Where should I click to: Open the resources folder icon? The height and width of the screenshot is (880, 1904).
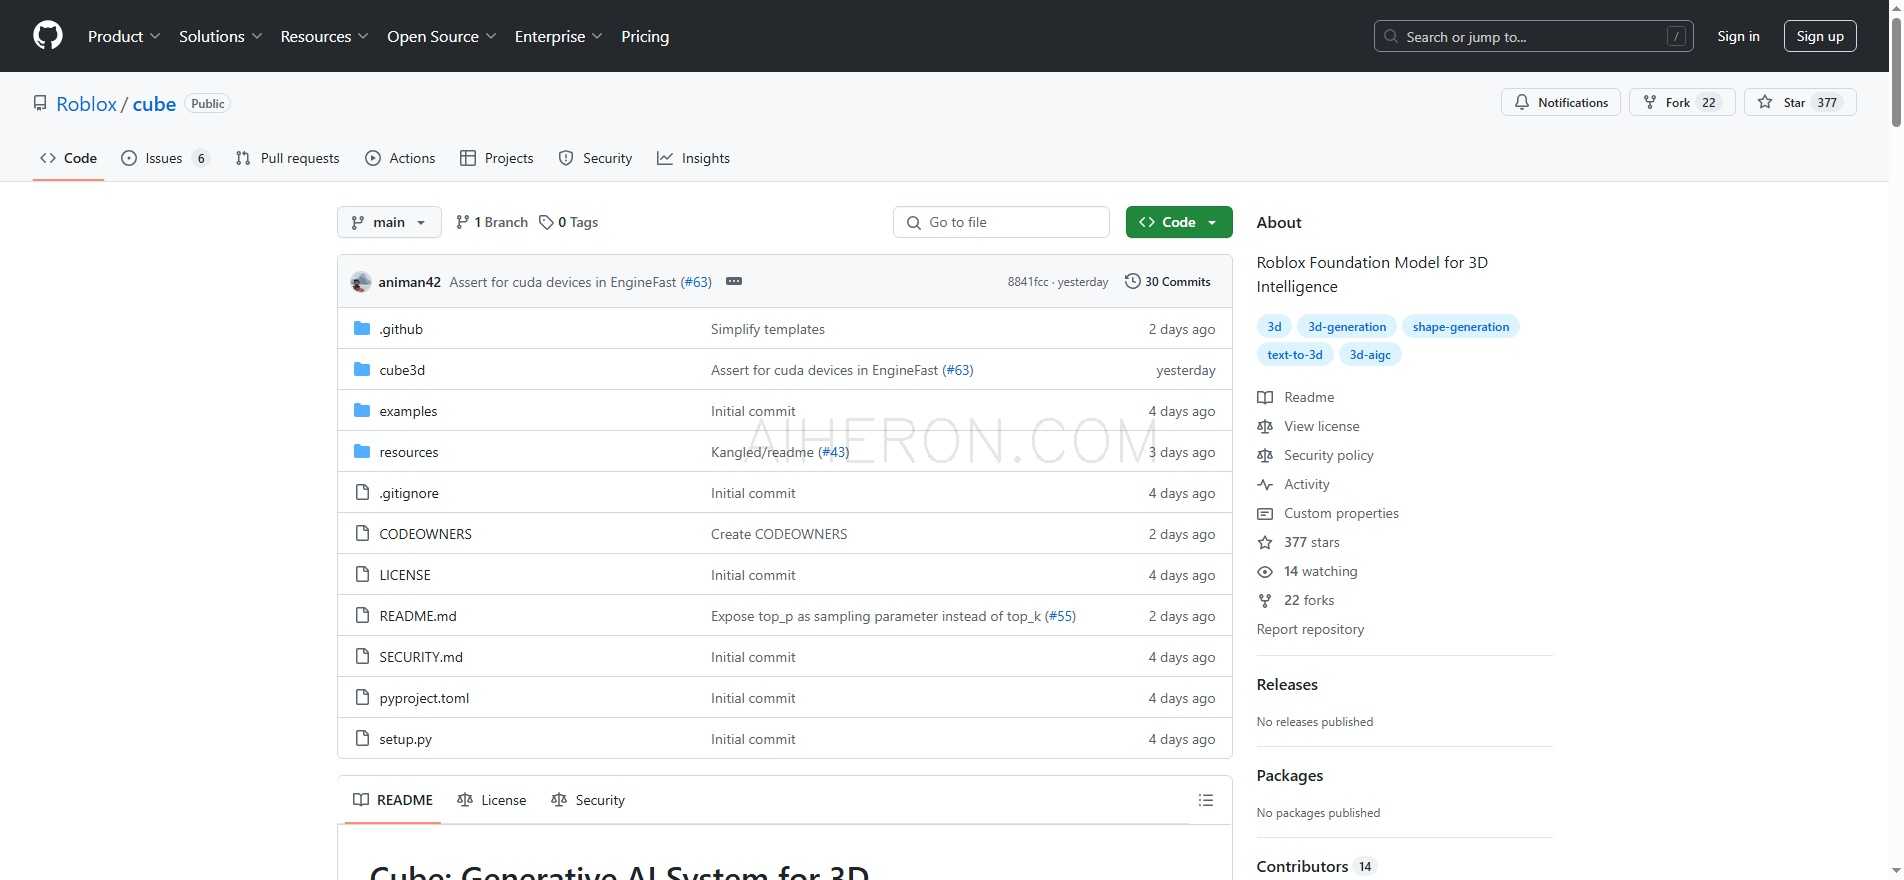tap(362, 452)
